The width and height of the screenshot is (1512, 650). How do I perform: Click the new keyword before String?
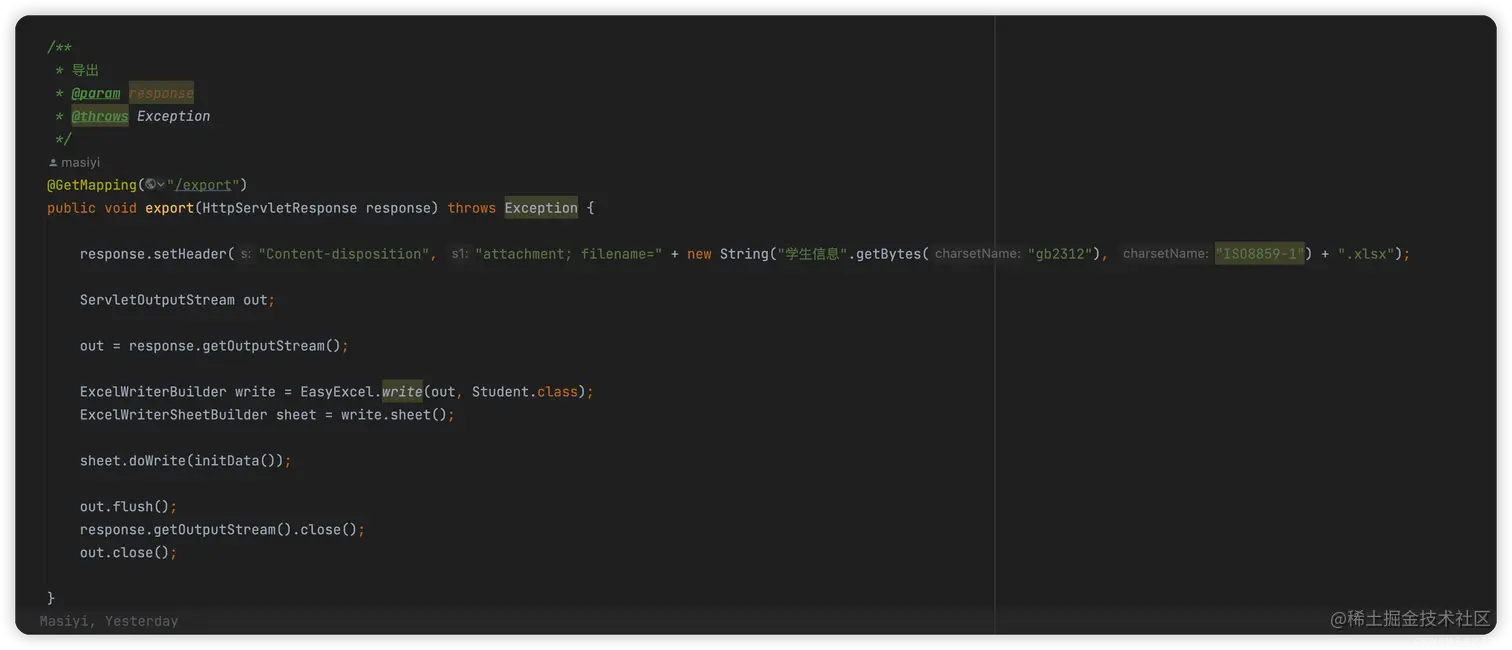point(699,254)
